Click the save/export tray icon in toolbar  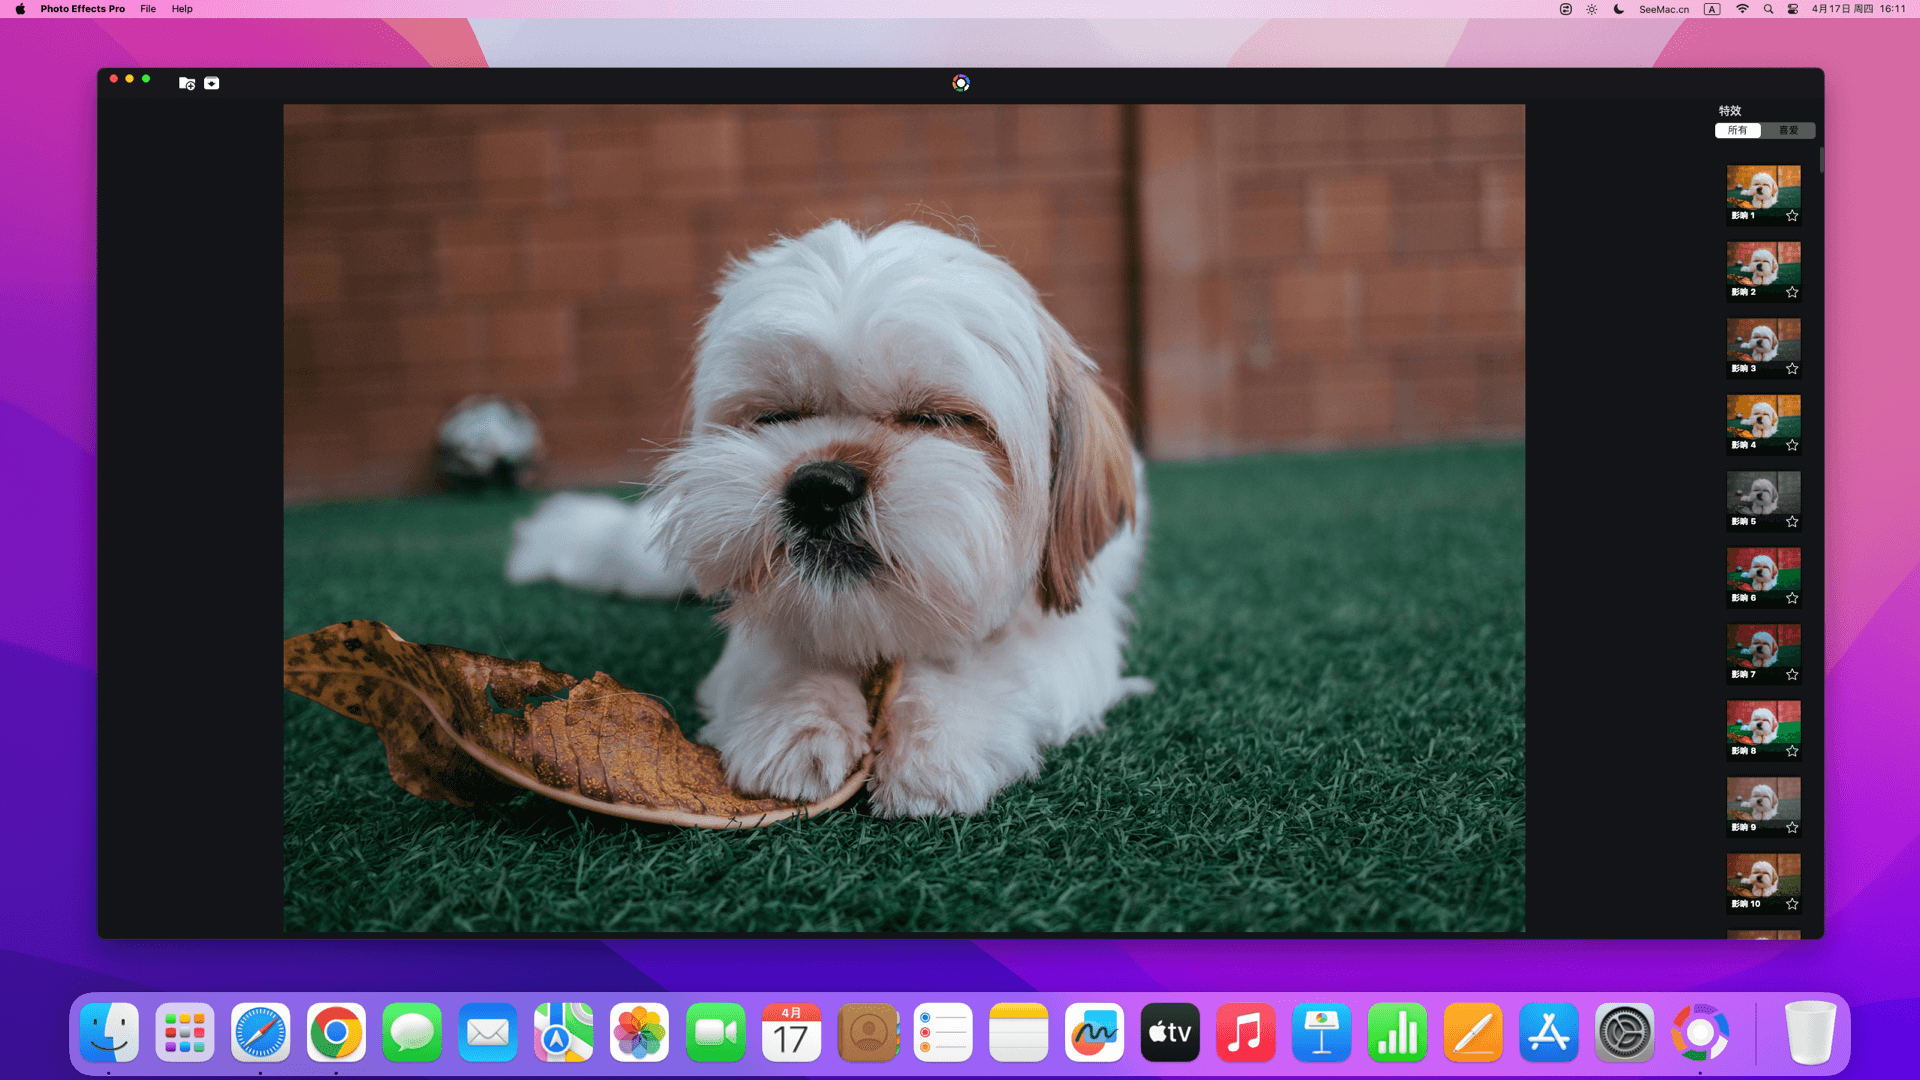212,83
